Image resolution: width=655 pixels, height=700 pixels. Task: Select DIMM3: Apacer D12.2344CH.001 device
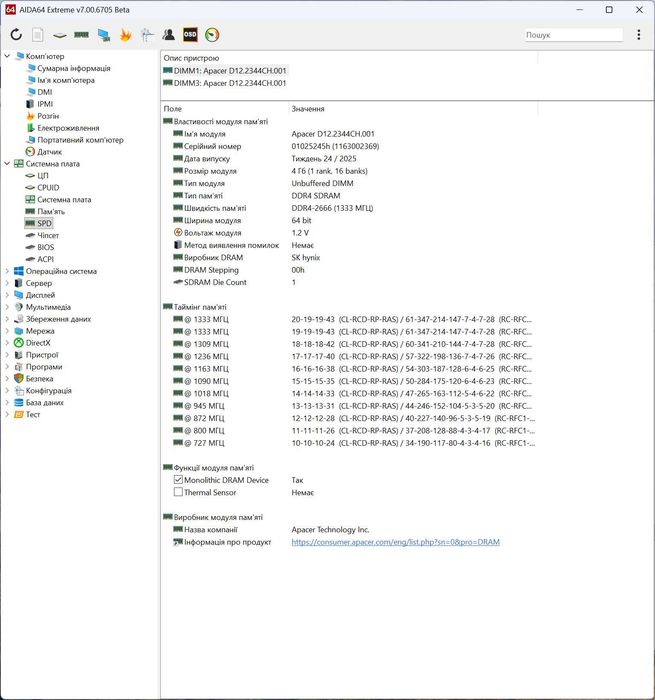[x=225, y=83]
